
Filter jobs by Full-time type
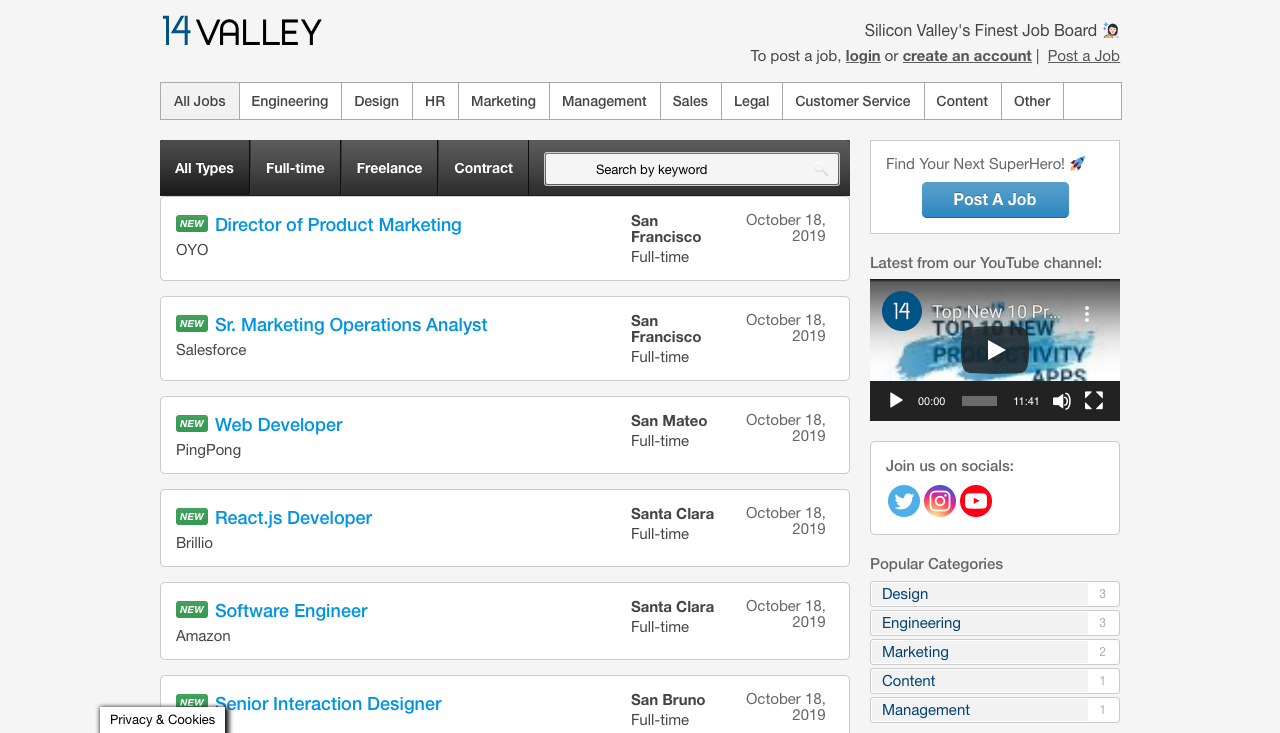pyautogui.click(x=294, y=167)
